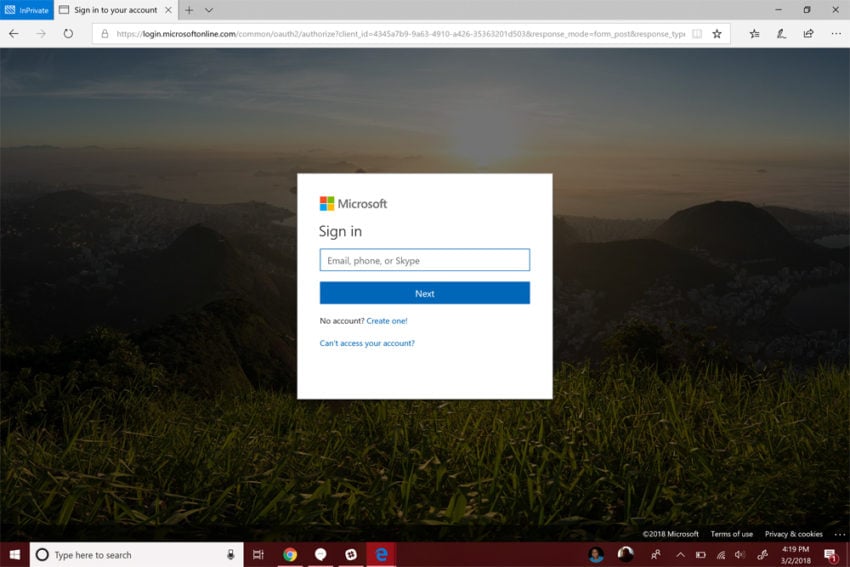Open the Favorites hub icon
The height and width of the screenshot is (567, 850).
(754, 34)
